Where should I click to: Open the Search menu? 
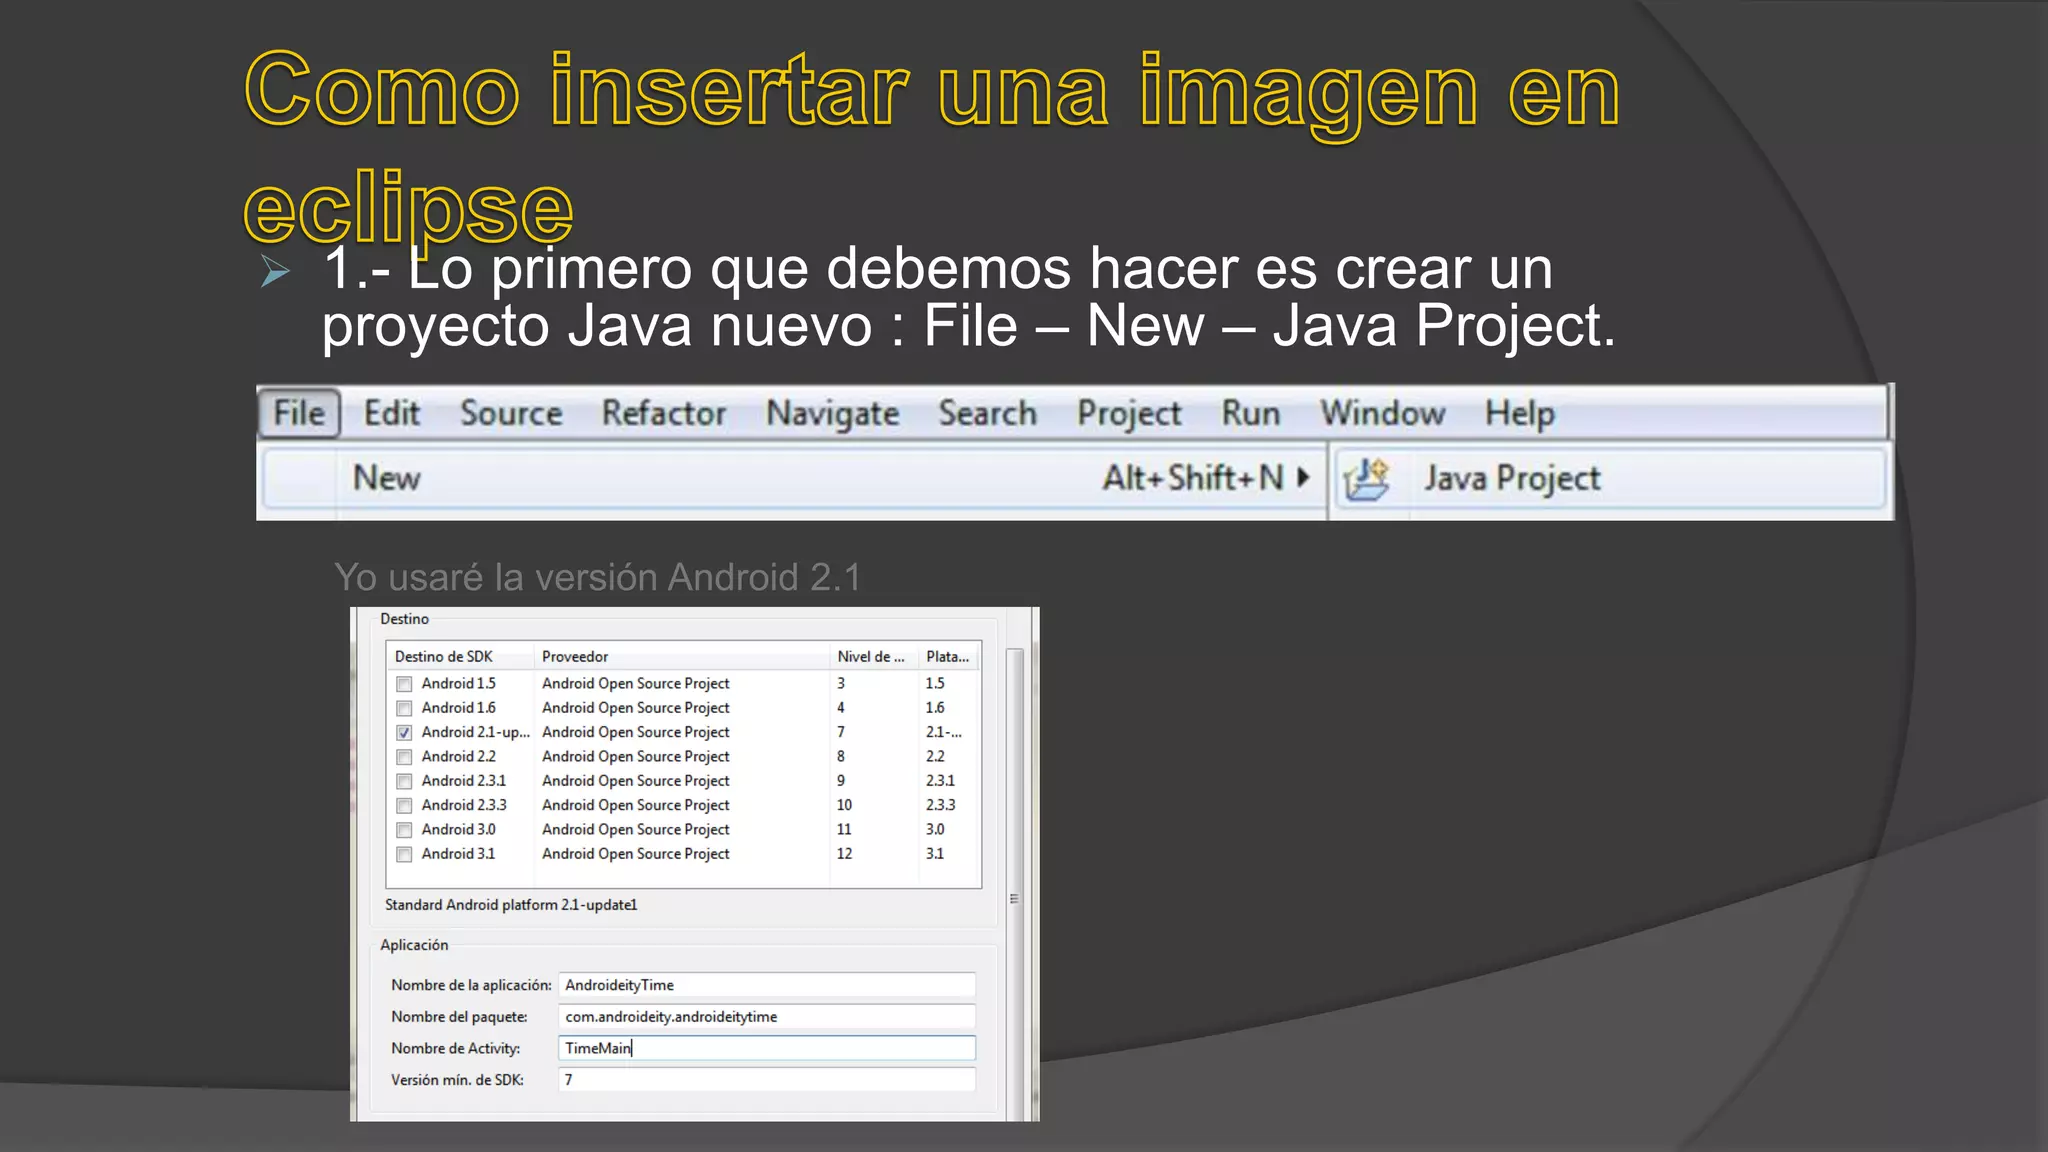[987, 413]
